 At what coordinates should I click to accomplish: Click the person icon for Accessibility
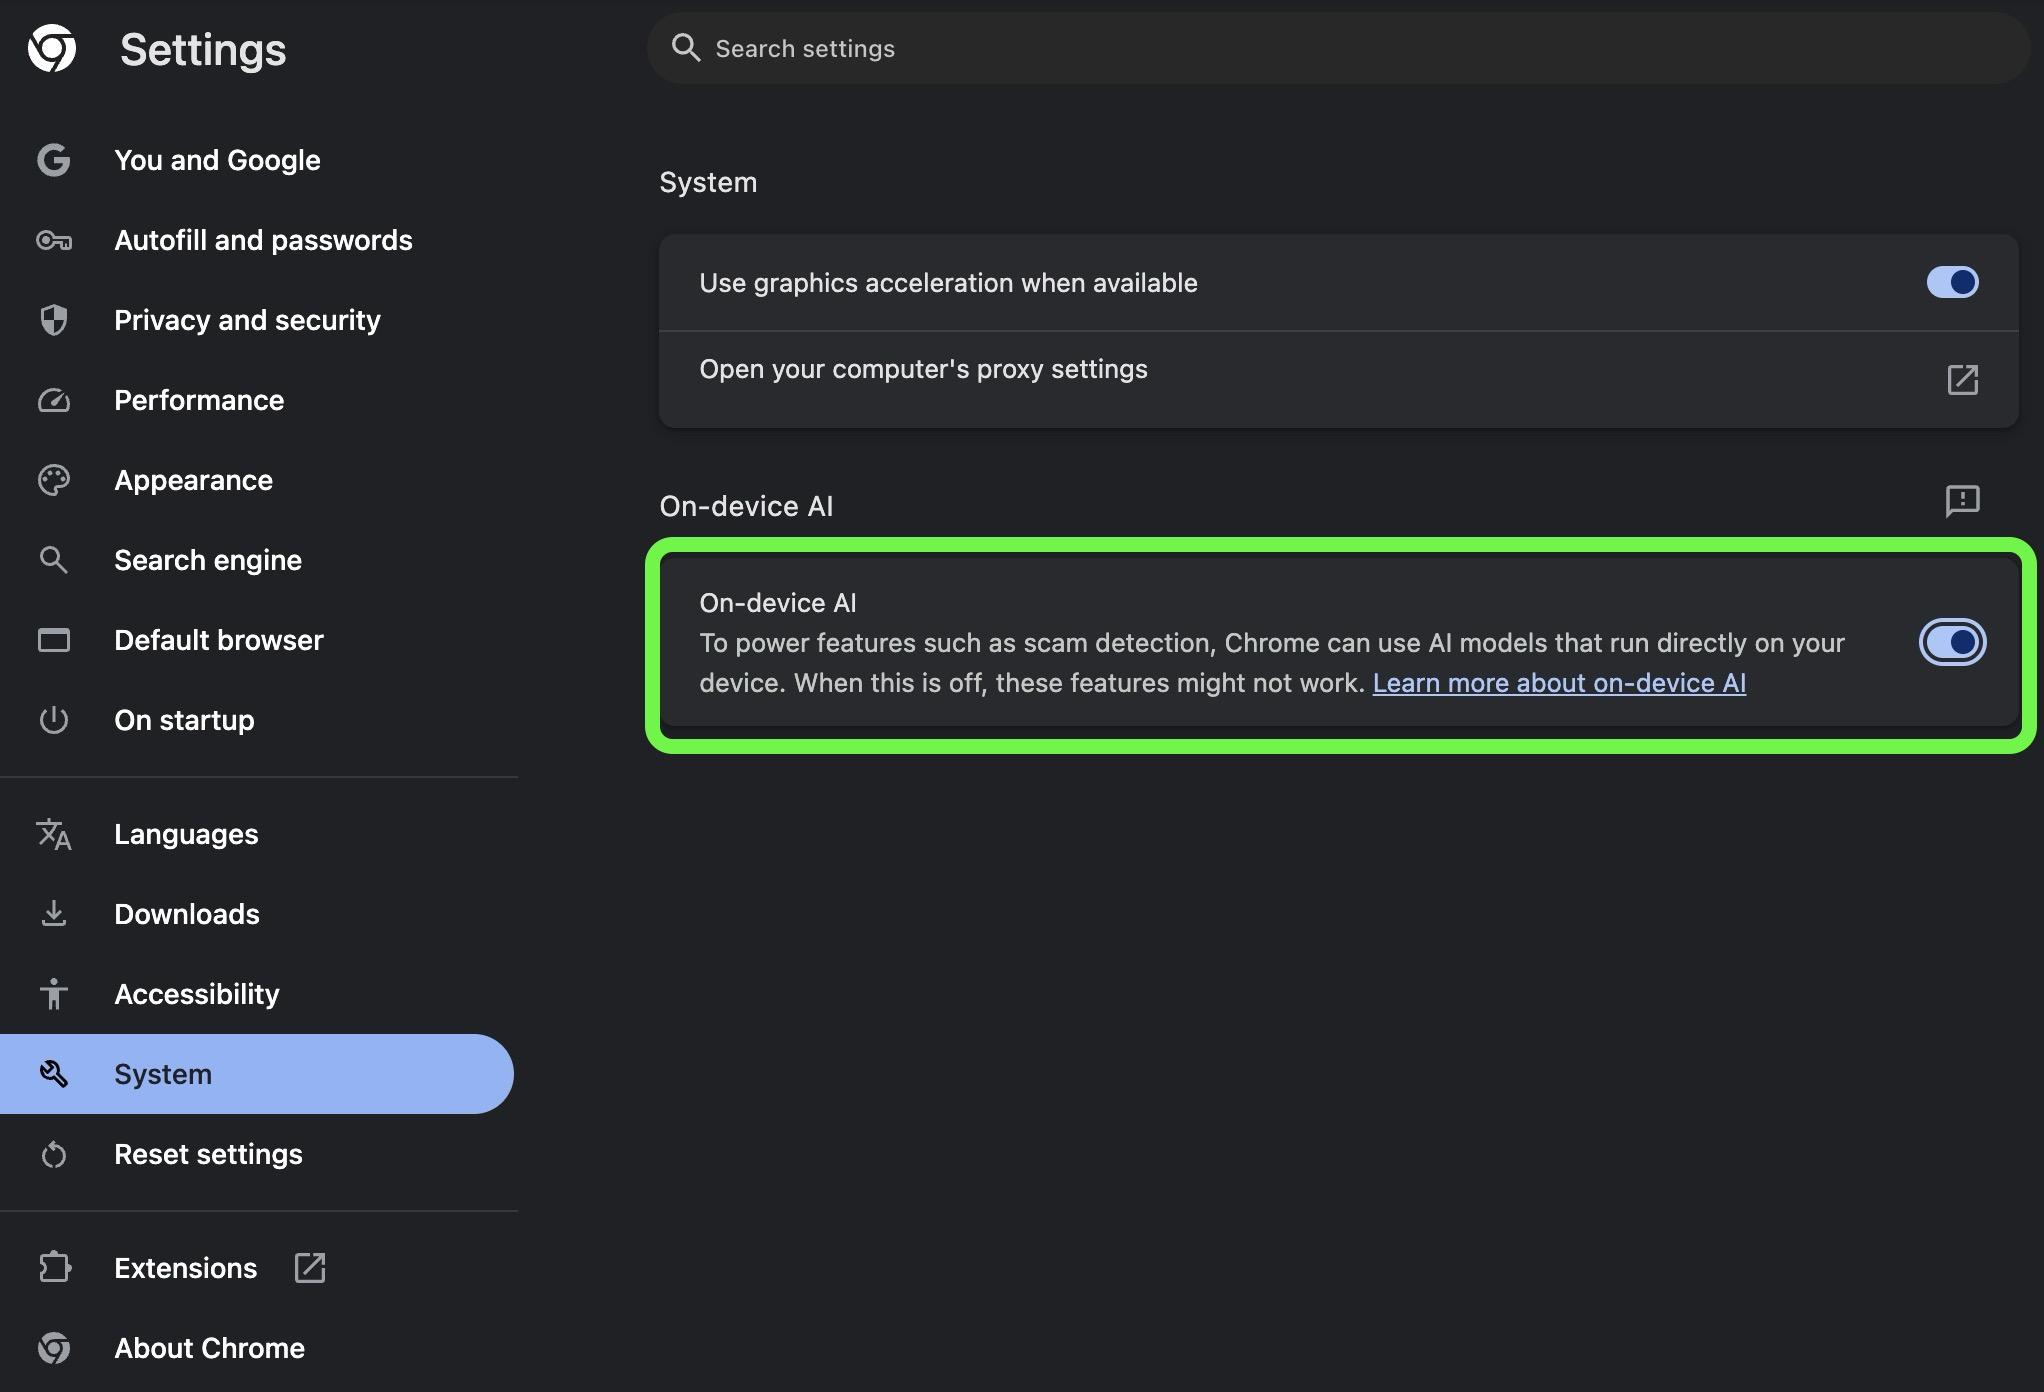pyautogui.click(x=54, y=994)
